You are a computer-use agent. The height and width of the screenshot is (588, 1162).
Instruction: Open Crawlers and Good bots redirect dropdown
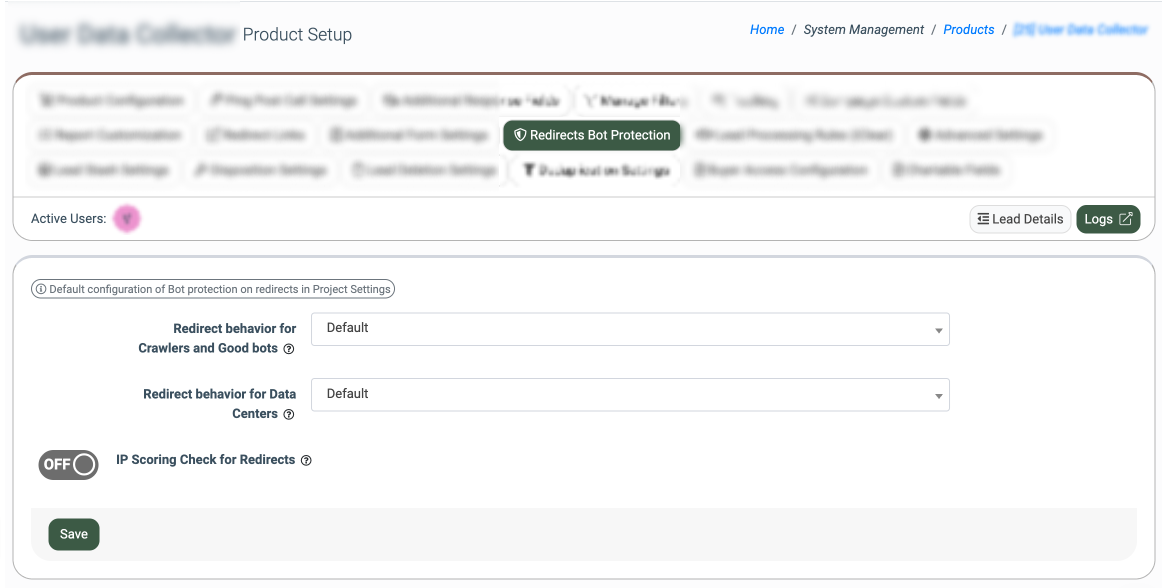pyautogui.click(x=630, y=329)
